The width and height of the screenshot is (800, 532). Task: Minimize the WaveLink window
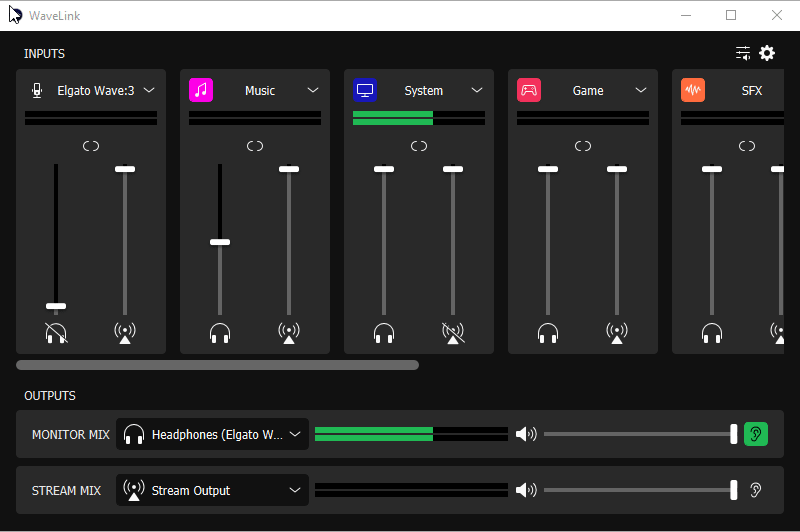[686, 15]
